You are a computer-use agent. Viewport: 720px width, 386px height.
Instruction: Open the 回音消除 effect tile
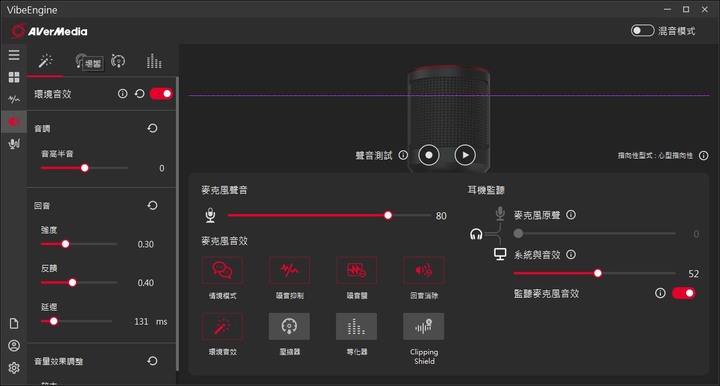(x=423, y=270)
